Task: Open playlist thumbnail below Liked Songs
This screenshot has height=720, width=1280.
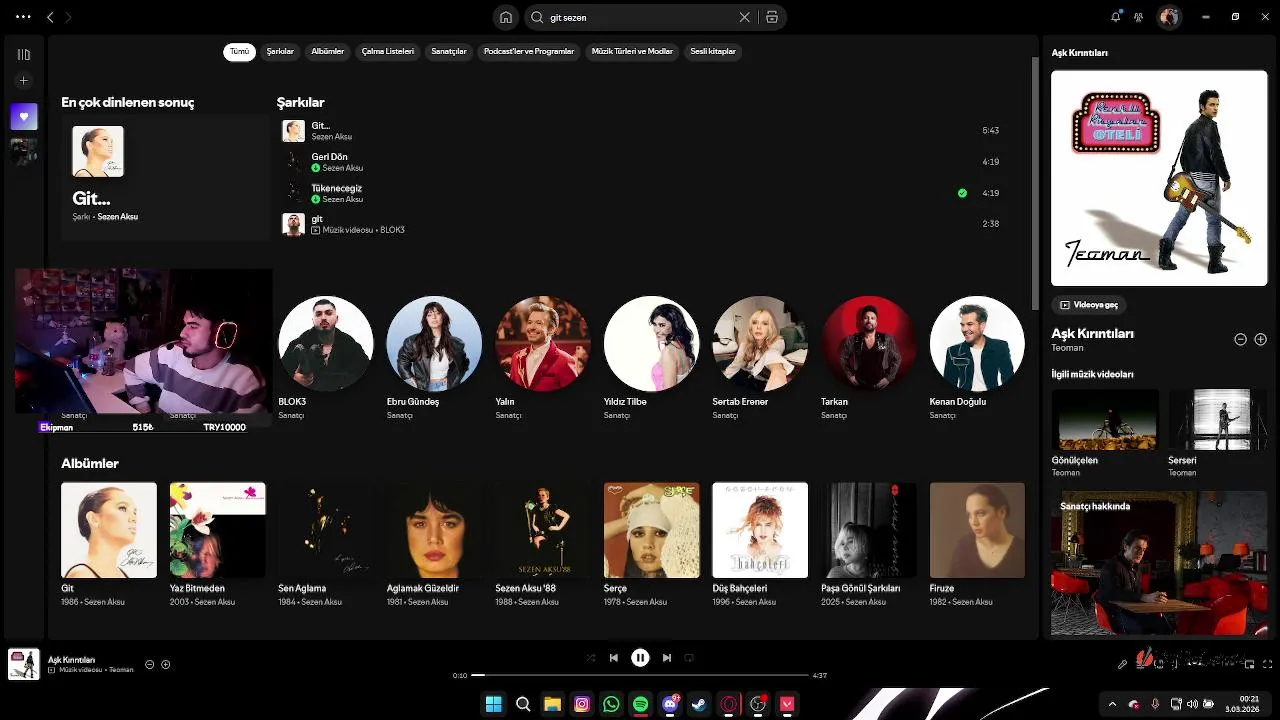Action: point(24,151)
